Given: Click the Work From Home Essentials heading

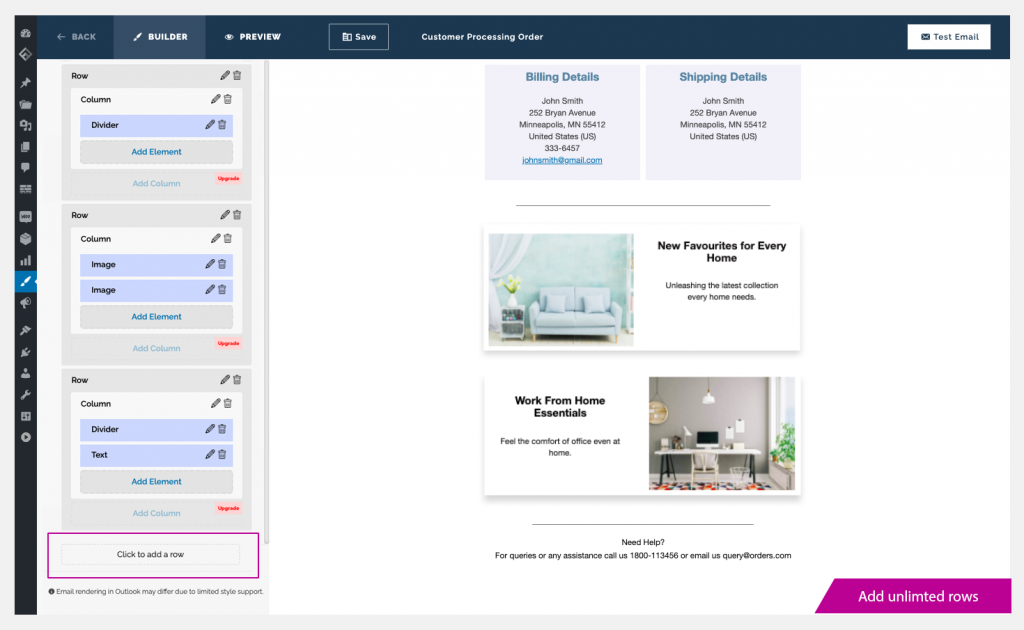Looking at the screenshot, I should point(560,407).
